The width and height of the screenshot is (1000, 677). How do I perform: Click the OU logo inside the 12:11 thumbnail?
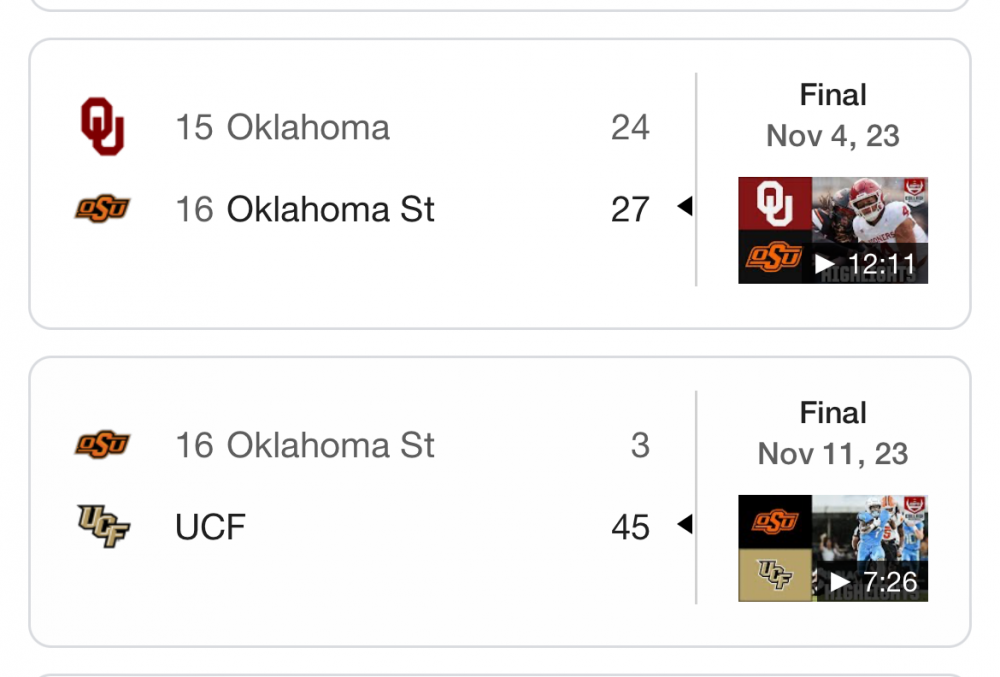775,204
